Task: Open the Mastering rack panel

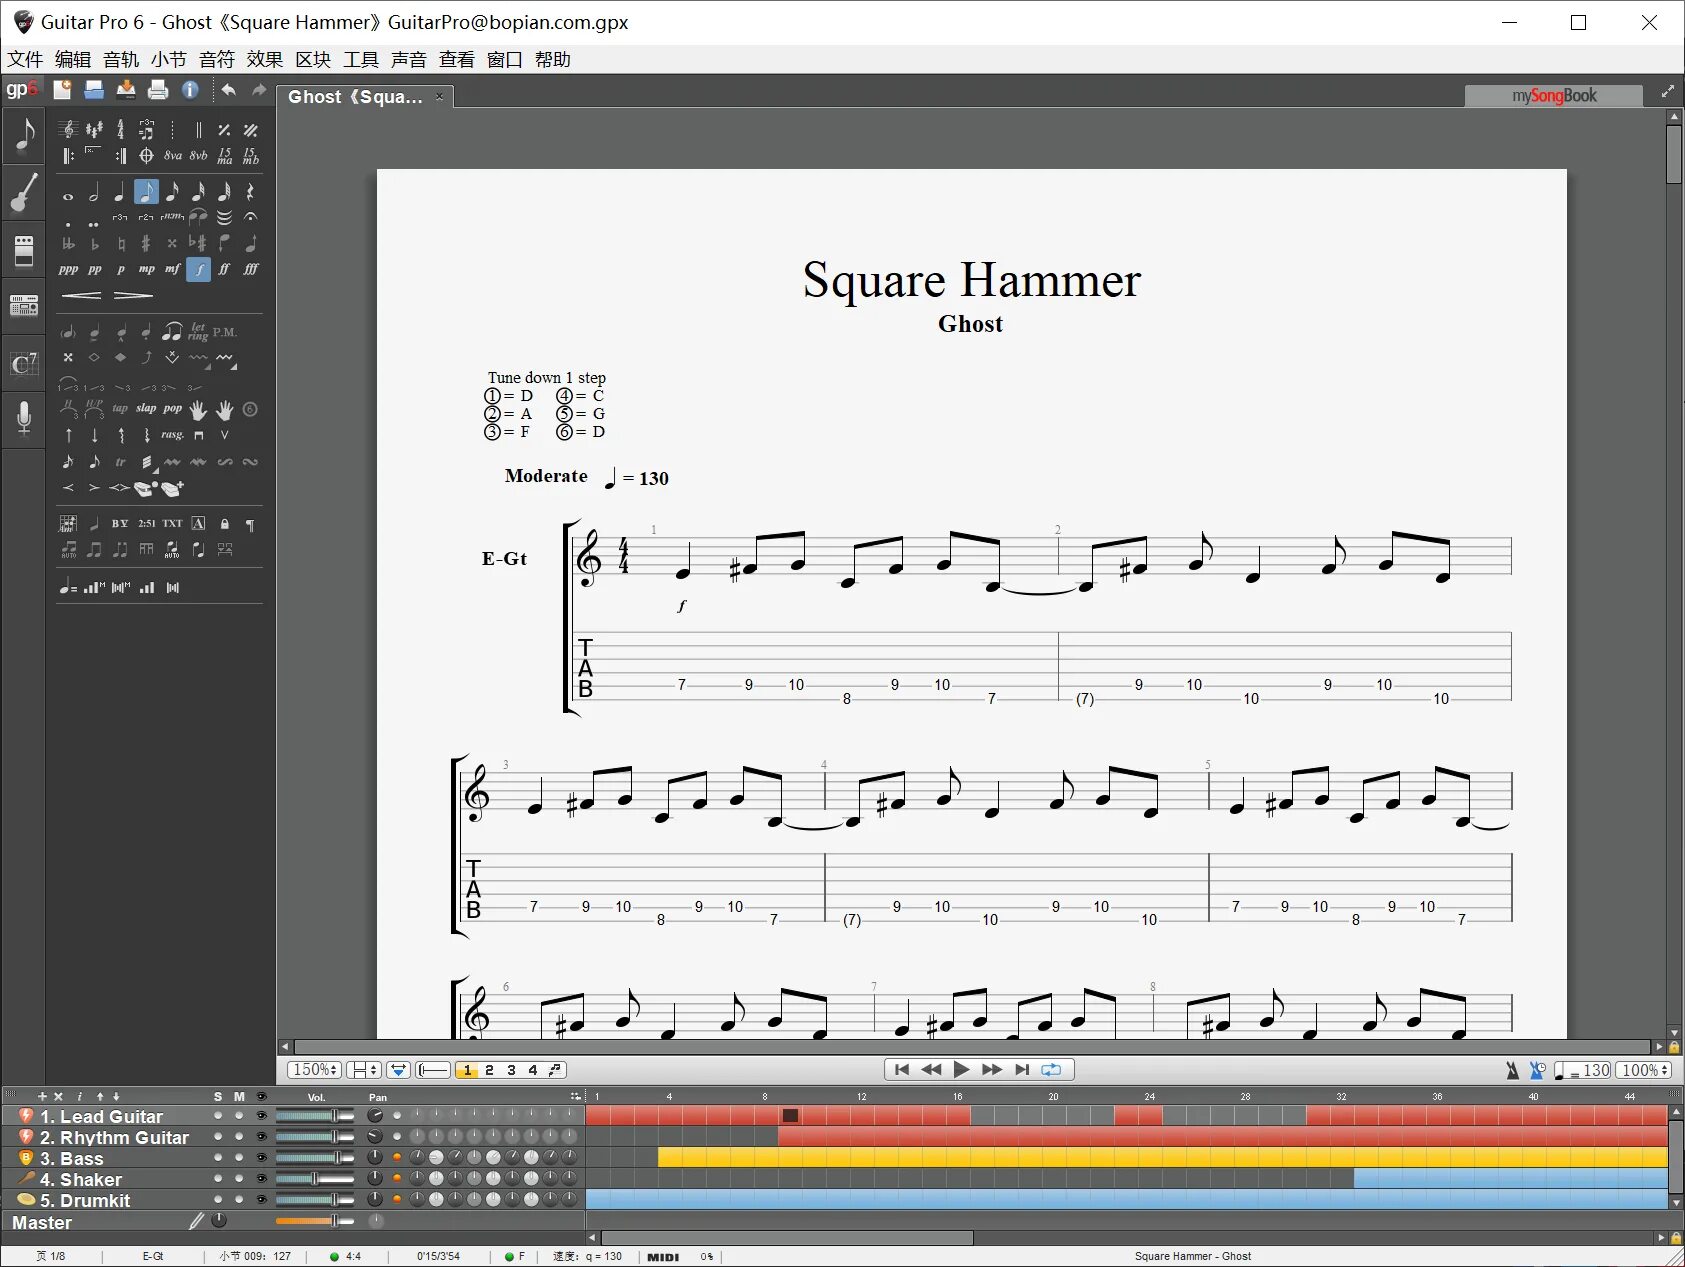Action: (x=24, y=305)
